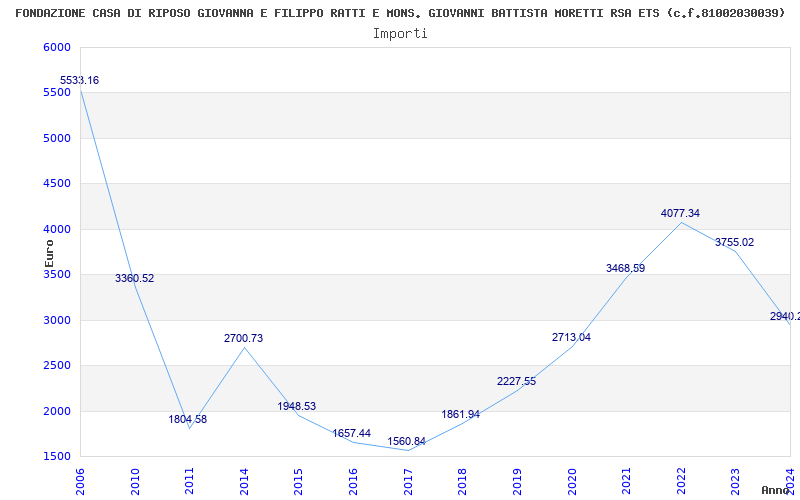The width and height of the screenshot is (800, 500).
Task: Select the 2020 x-axis year label
Action: pos(571,482)
